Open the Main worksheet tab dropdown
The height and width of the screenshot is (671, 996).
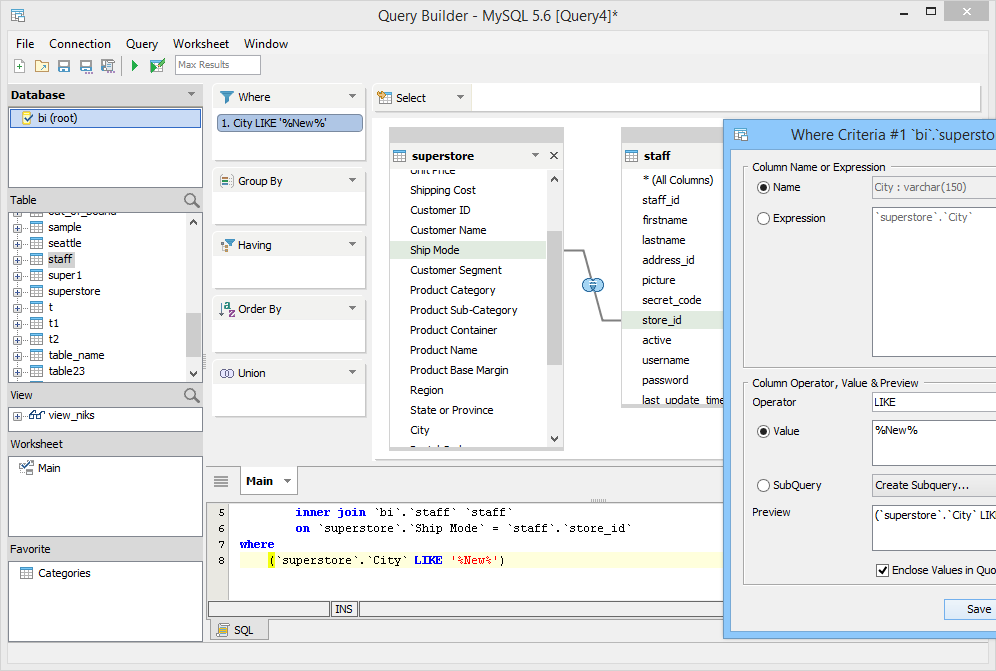288,482
